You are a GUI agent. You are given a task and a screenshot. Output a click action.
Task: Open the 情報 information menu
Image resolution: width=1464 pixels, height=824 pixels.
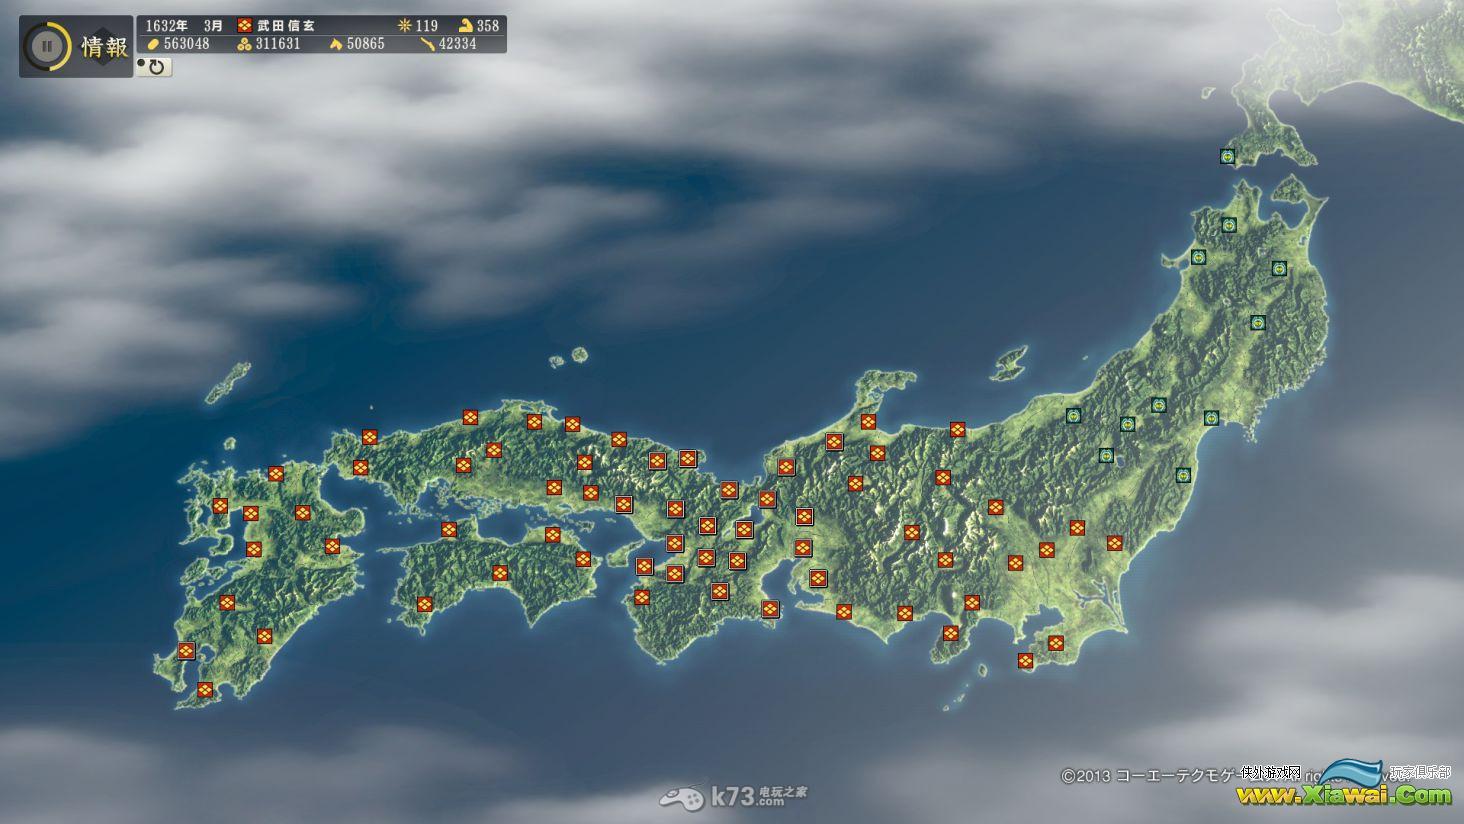point(104,47)
